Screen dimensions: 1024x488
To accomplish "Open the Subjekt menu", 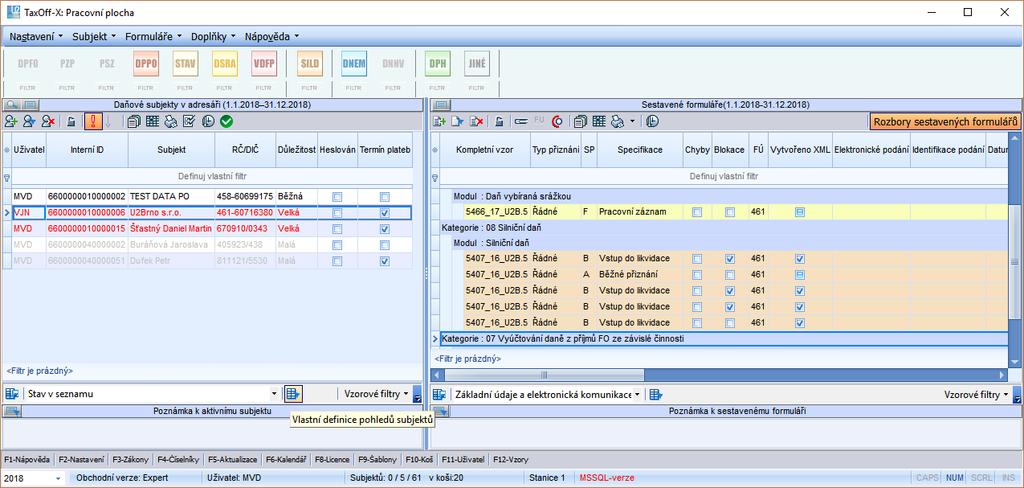I will pyautogui.click(x=94, y=37).
